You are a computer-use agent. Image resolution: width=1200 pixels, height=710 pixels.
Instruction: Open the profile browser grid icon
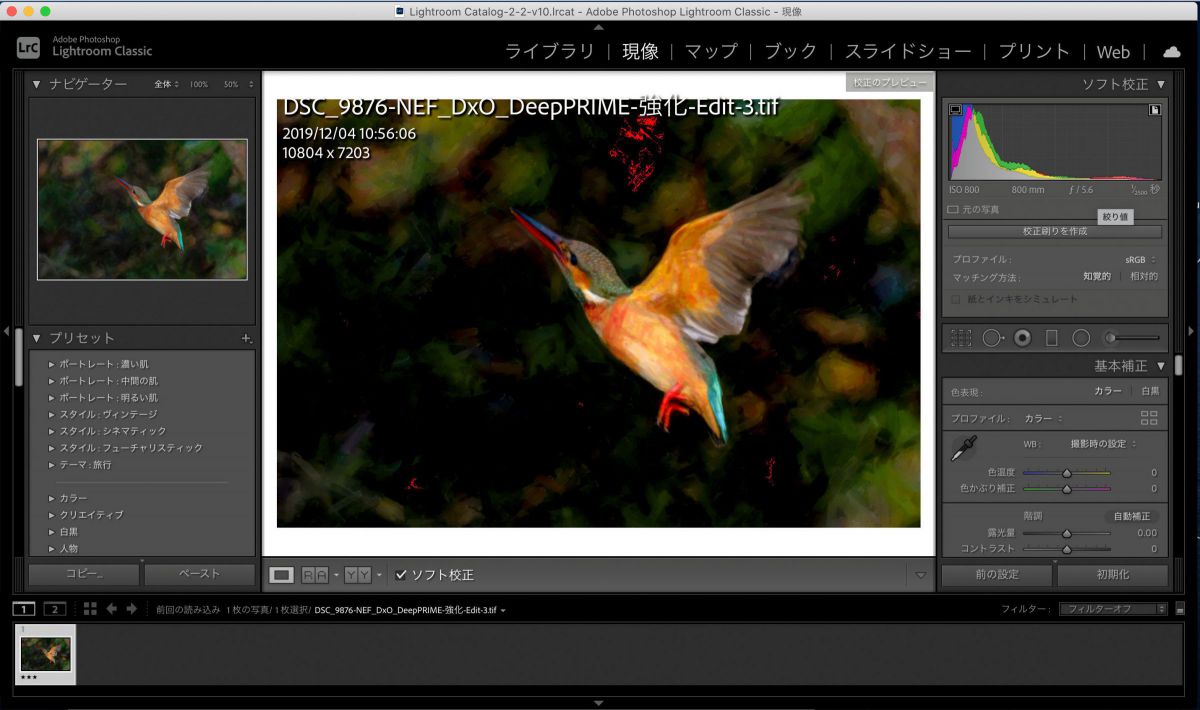point(1148,418)
